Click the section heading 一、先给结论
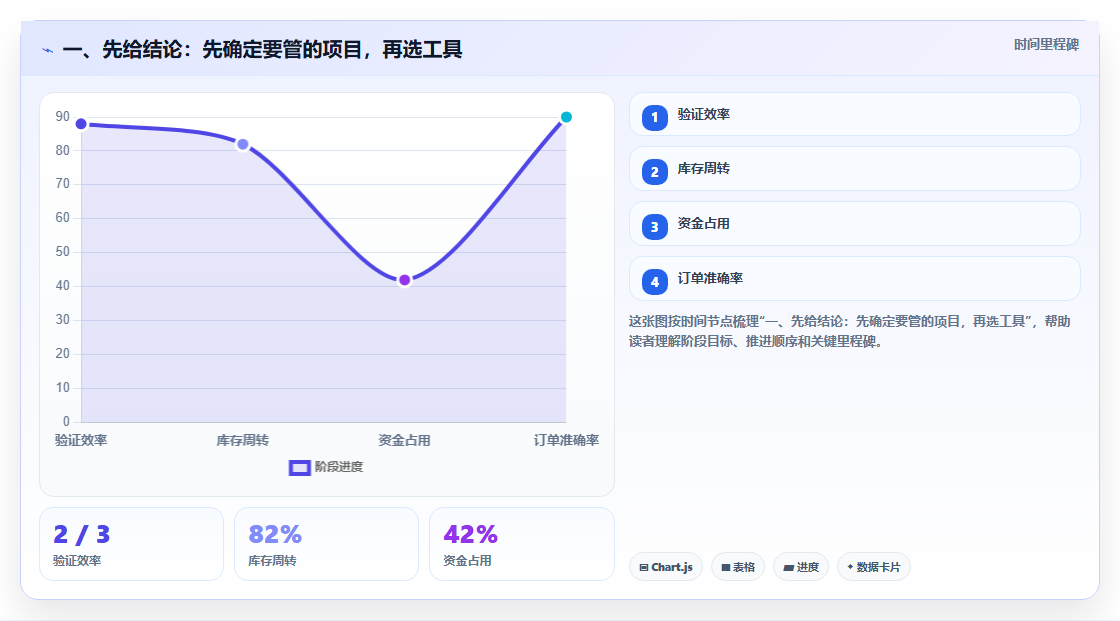This screenshot has height=621, width=1120. point(262,49)
